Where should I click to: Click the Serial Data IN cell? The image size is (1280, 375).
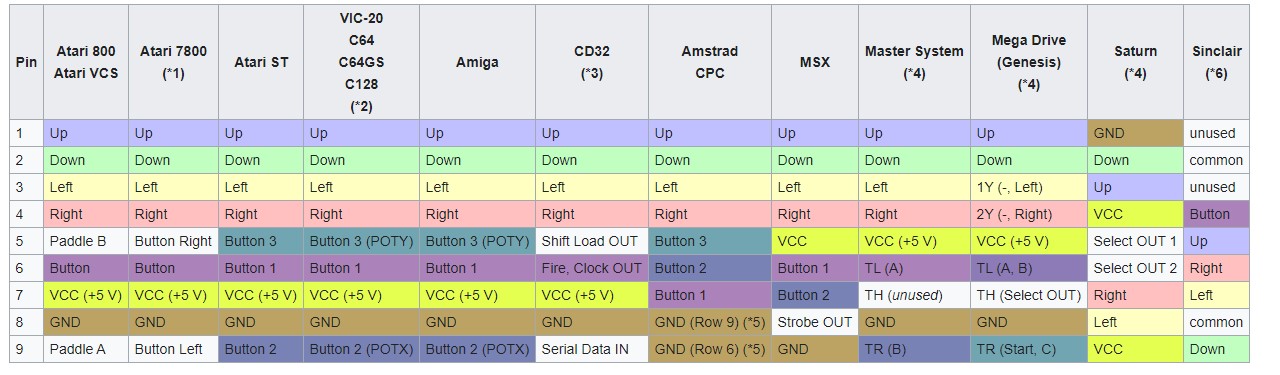[592, 349]
